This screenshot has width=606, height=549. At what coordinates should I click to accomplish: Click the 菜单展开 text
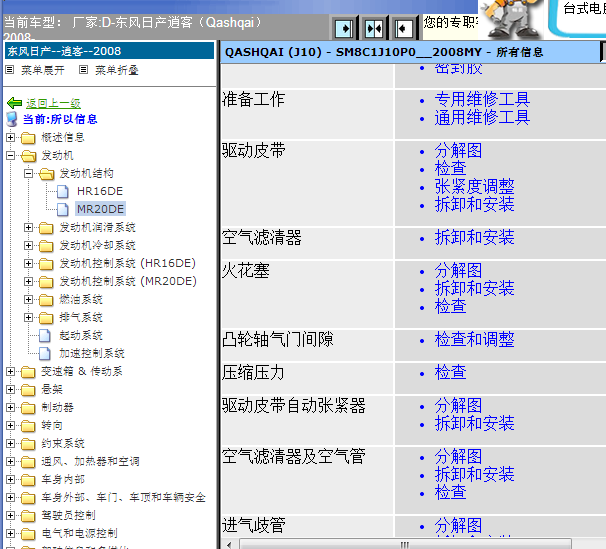click(43, 70)
